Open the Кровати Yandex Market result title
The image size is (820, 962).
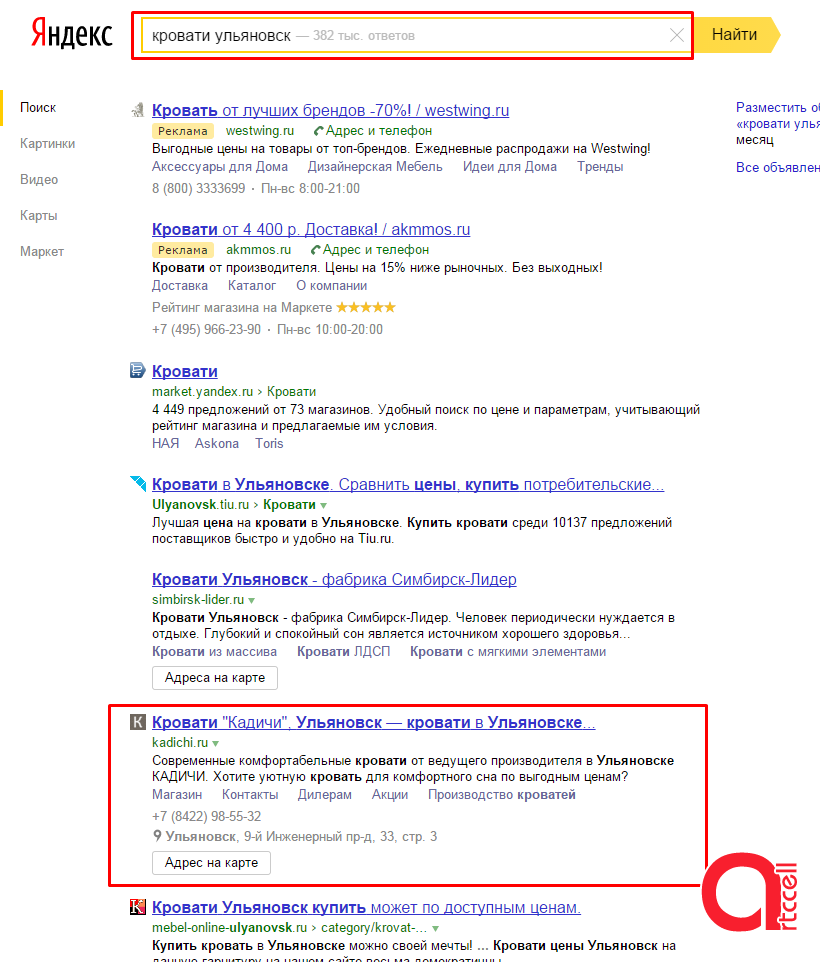[185, 371]
